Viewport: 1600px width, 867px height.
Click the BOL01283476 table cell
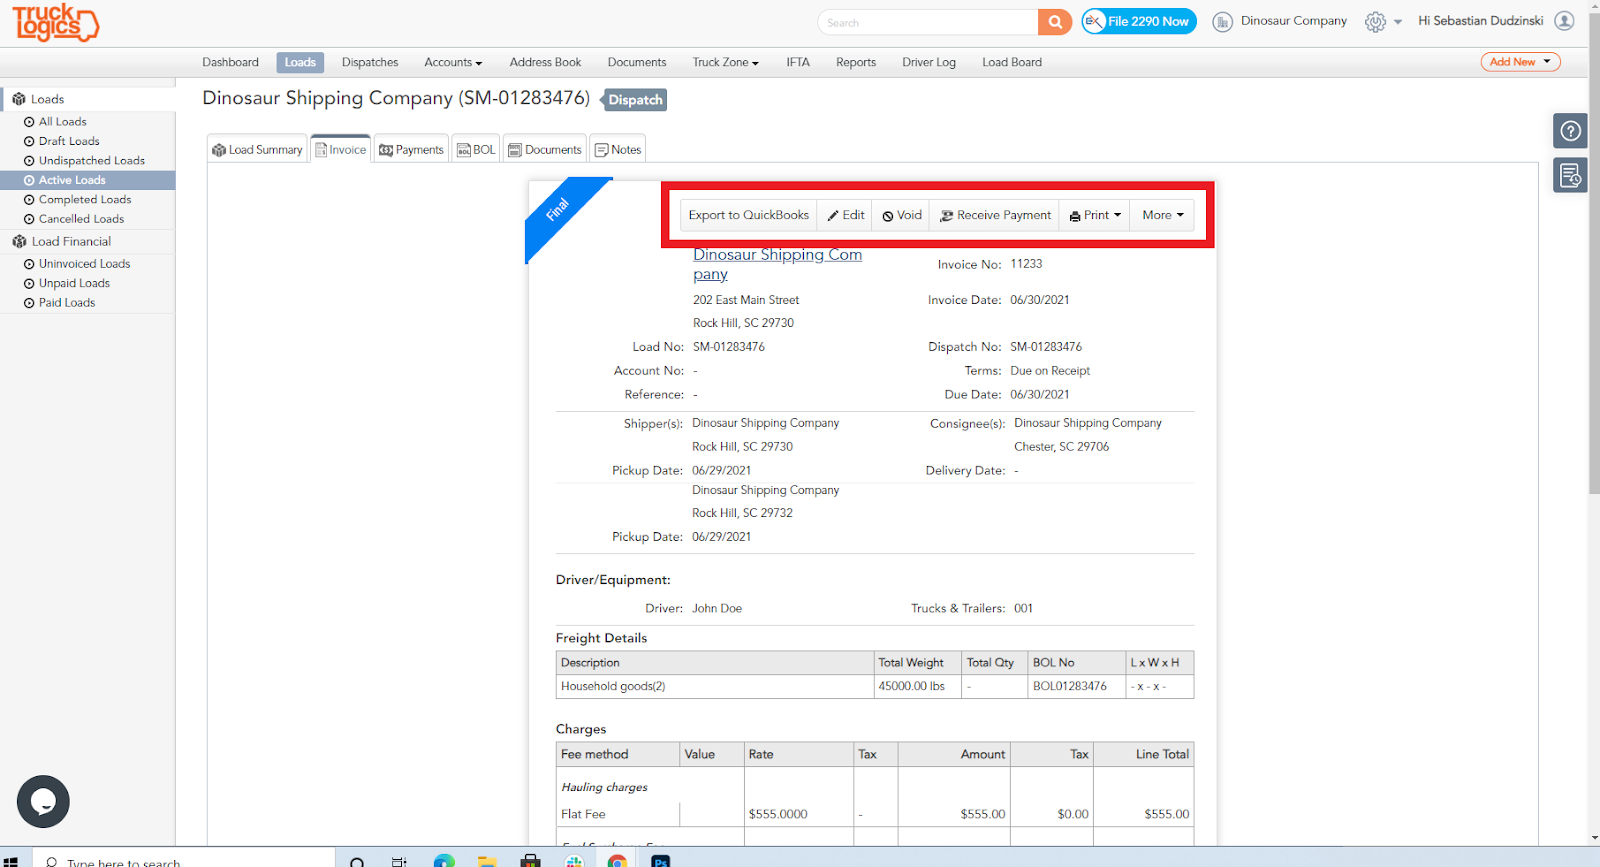[x=1076, y=687]
